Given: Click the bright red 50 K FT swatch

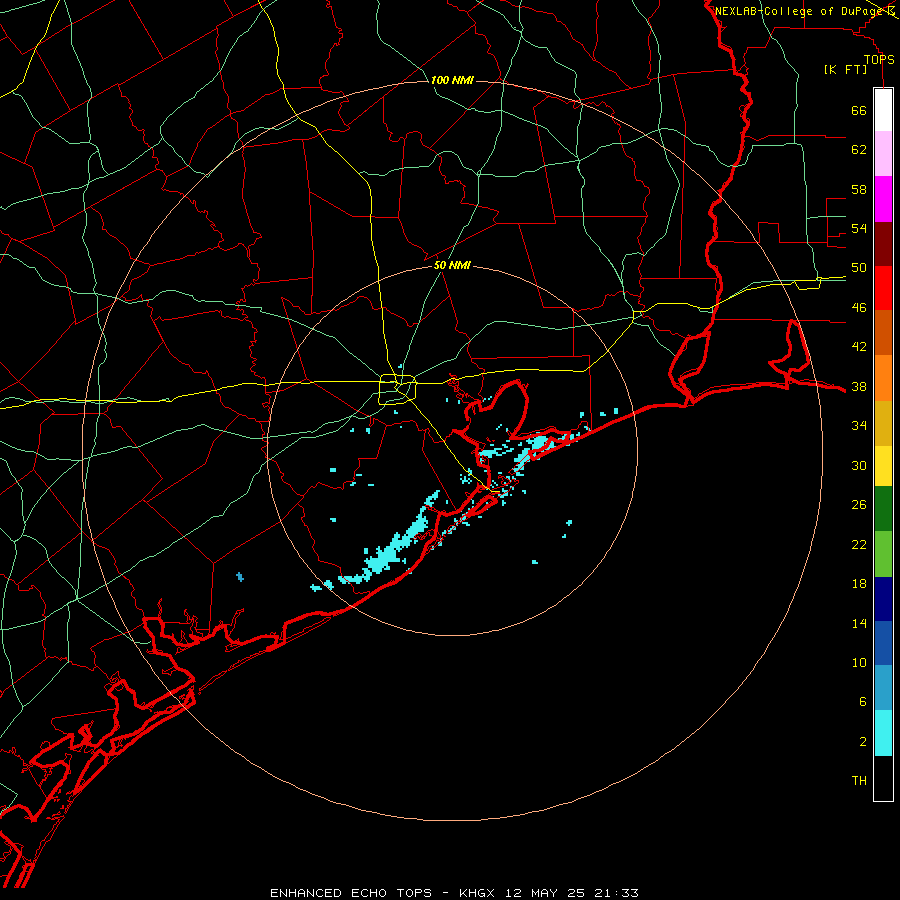Looking at the screenshot, I should click(883, 288).
